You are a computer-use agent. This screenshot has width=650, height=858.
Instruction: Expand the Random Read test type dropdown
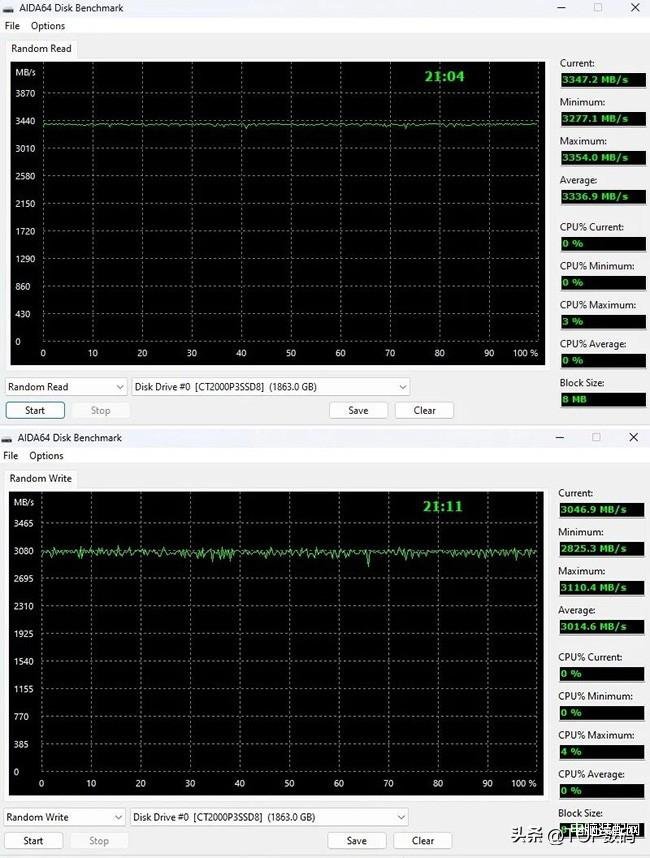(65, 387)
